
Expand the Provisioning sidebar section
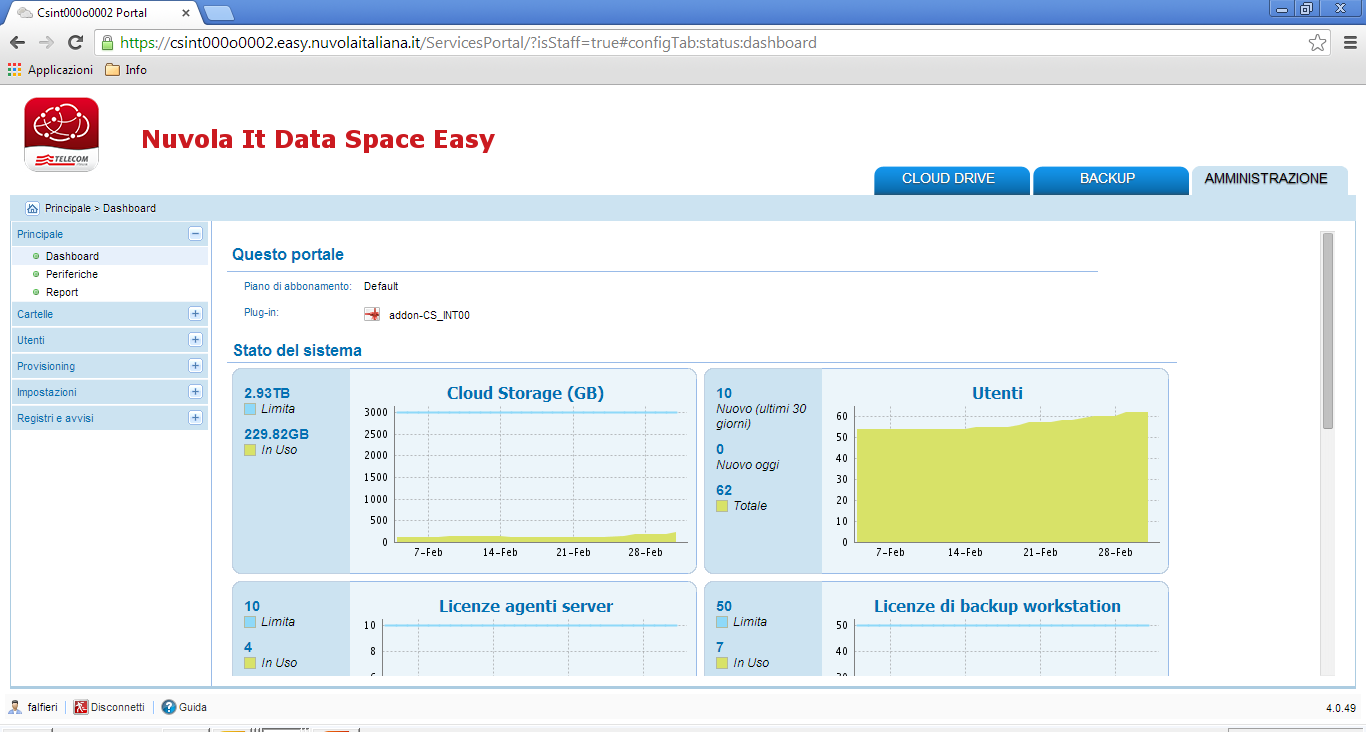coord(195,366)
